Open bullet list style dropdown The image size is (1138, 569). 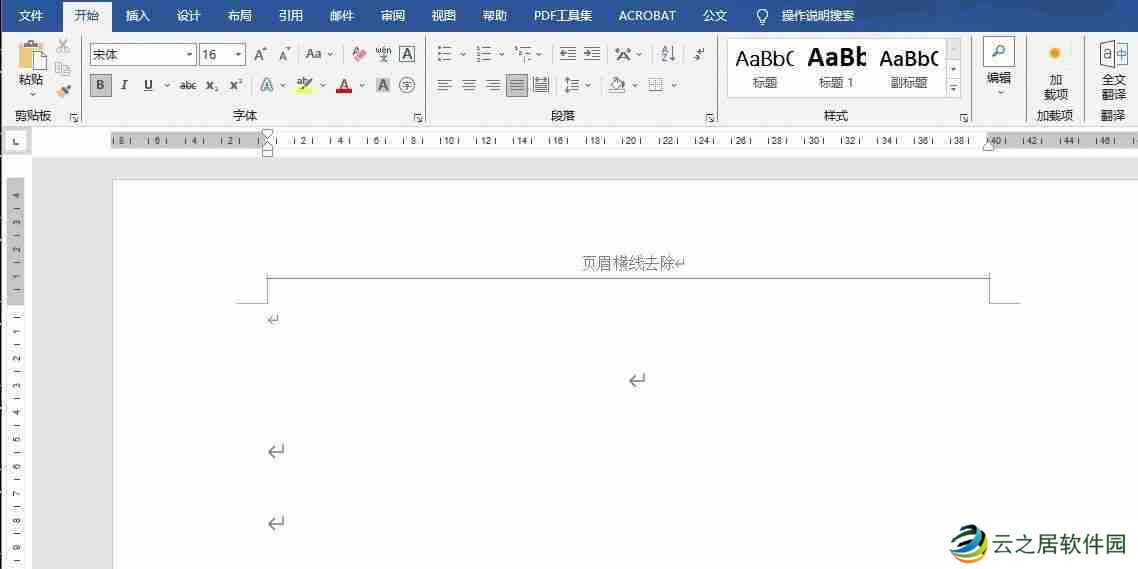click(464, 54)
